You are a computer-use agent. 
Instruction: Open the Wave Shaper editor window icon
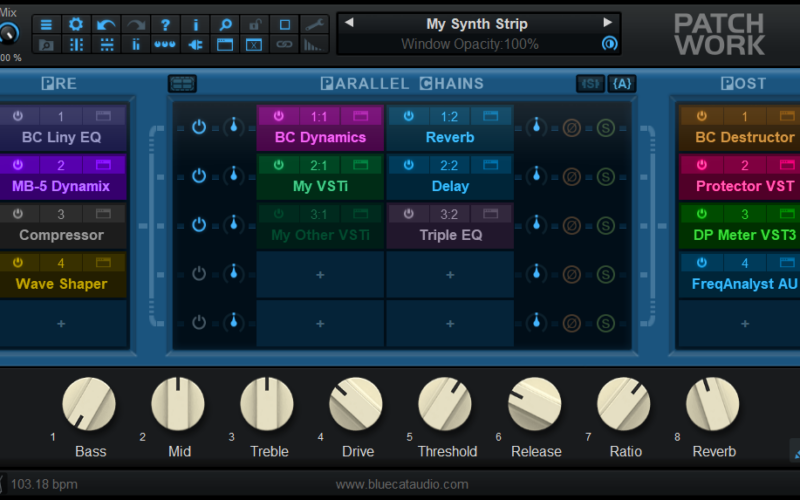point(104,263)
